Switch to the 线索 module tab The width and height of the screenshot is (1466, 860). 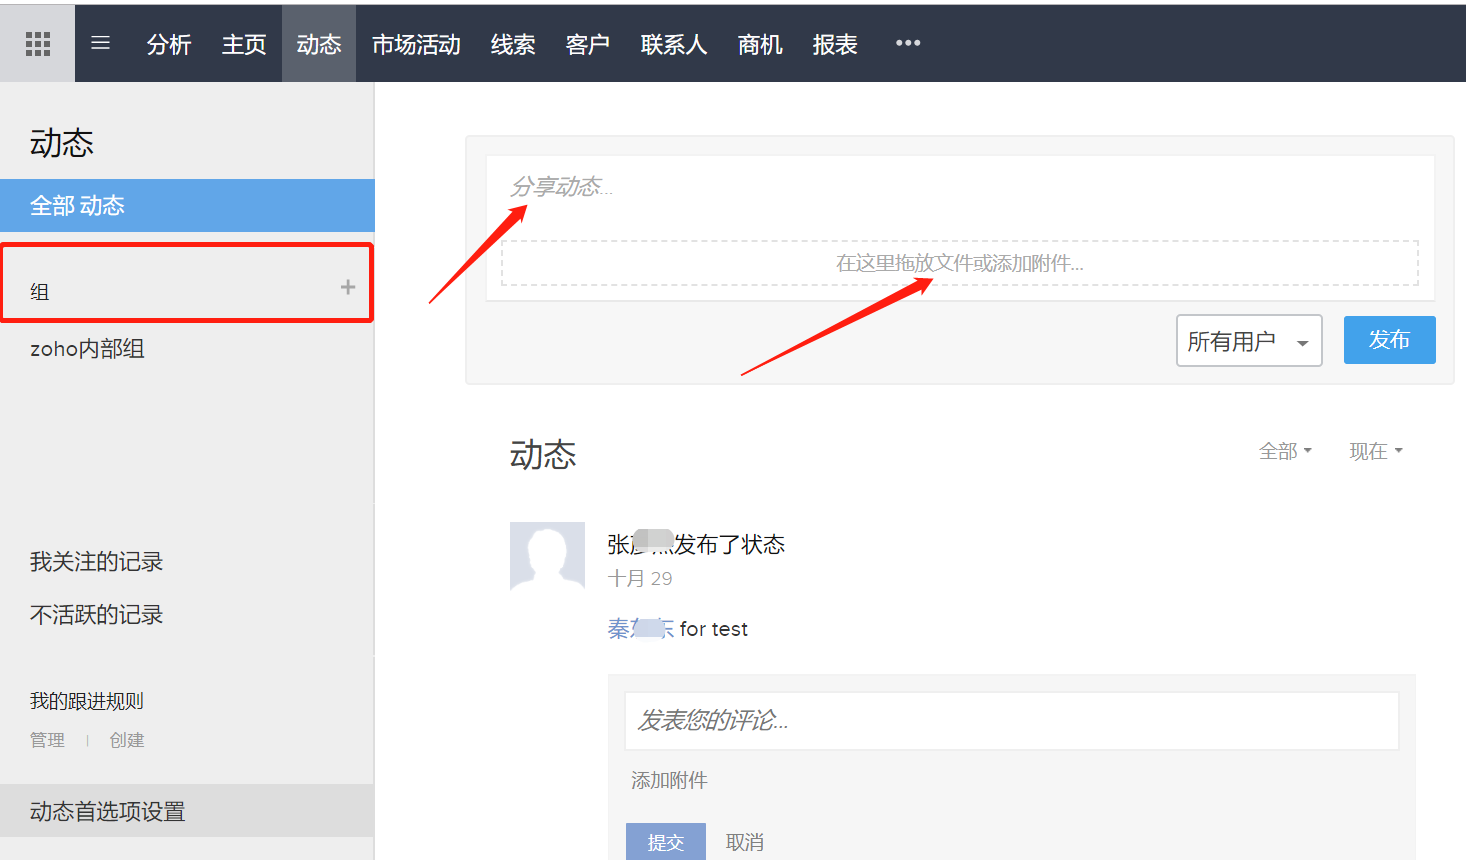pyautogui.click(x=513, y=43)
